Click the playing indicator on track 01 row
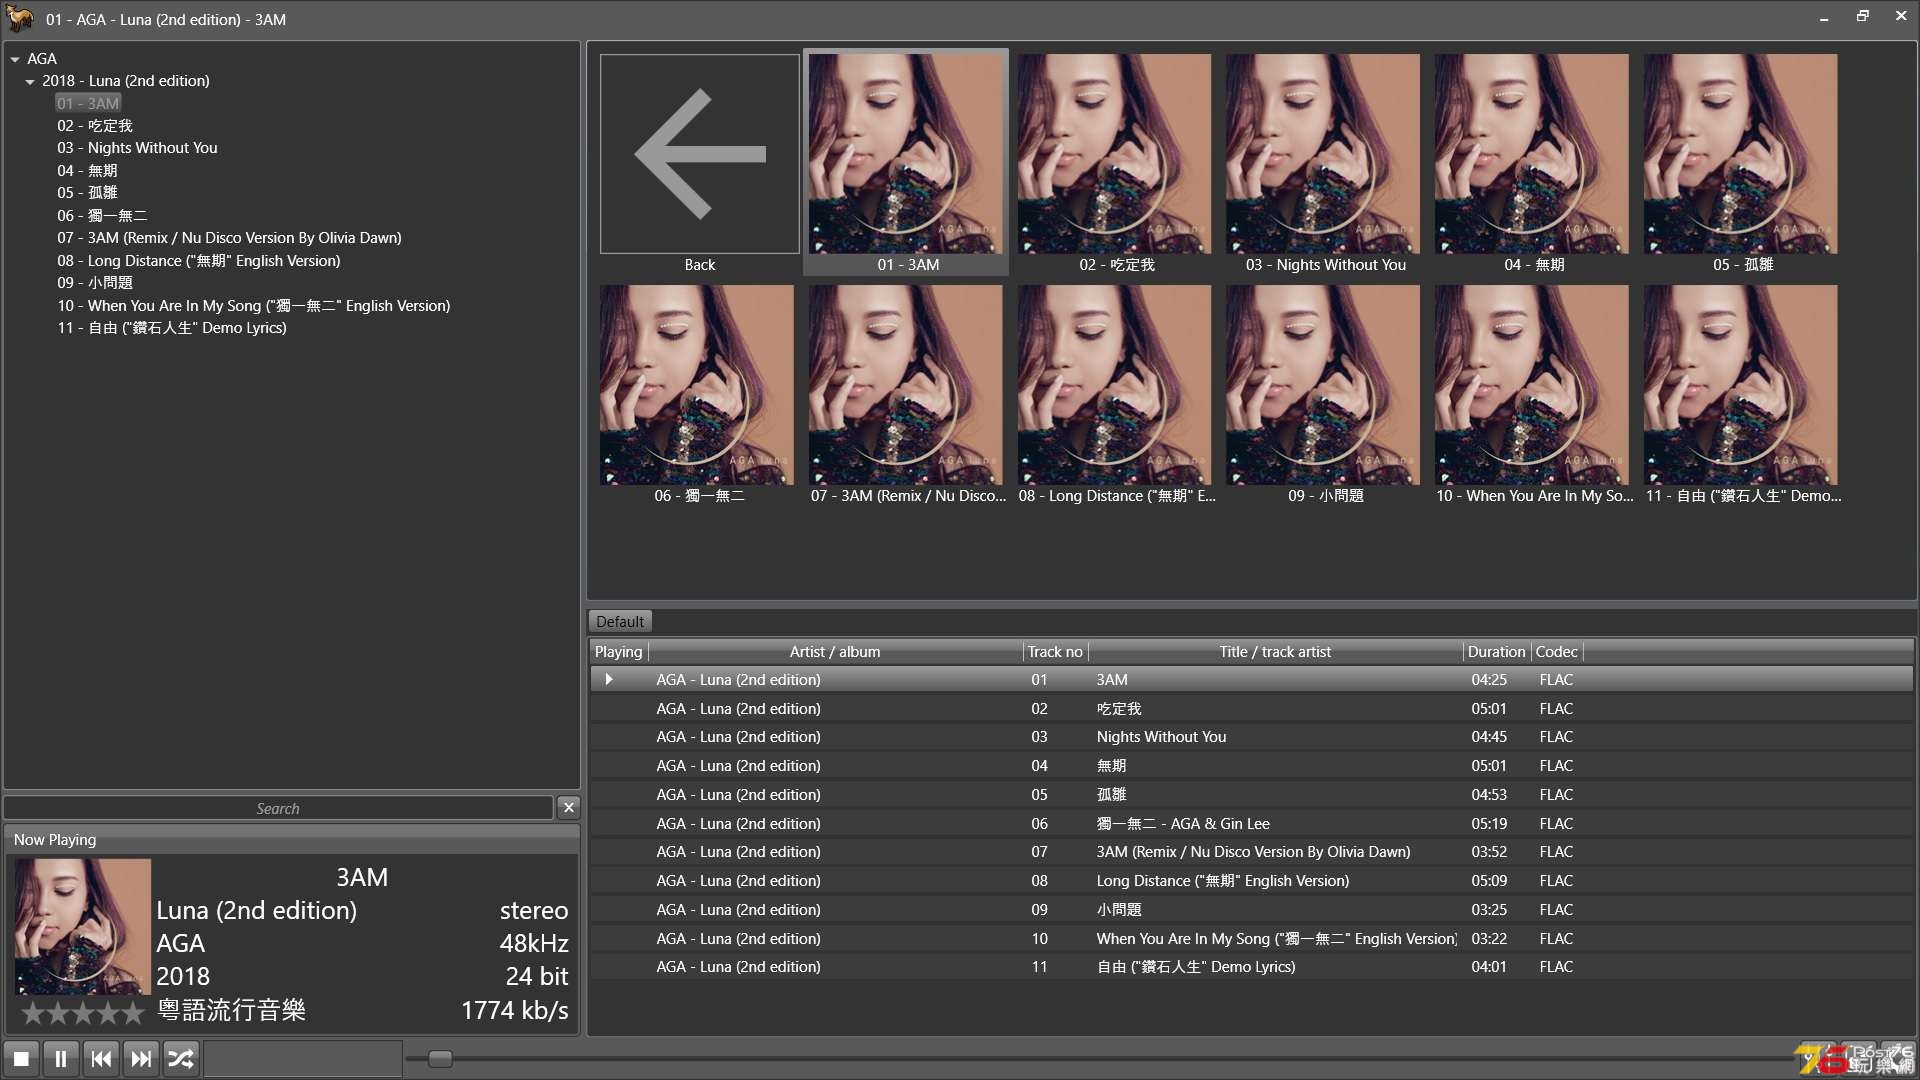 pyautogui.click(x=608, y=680)
